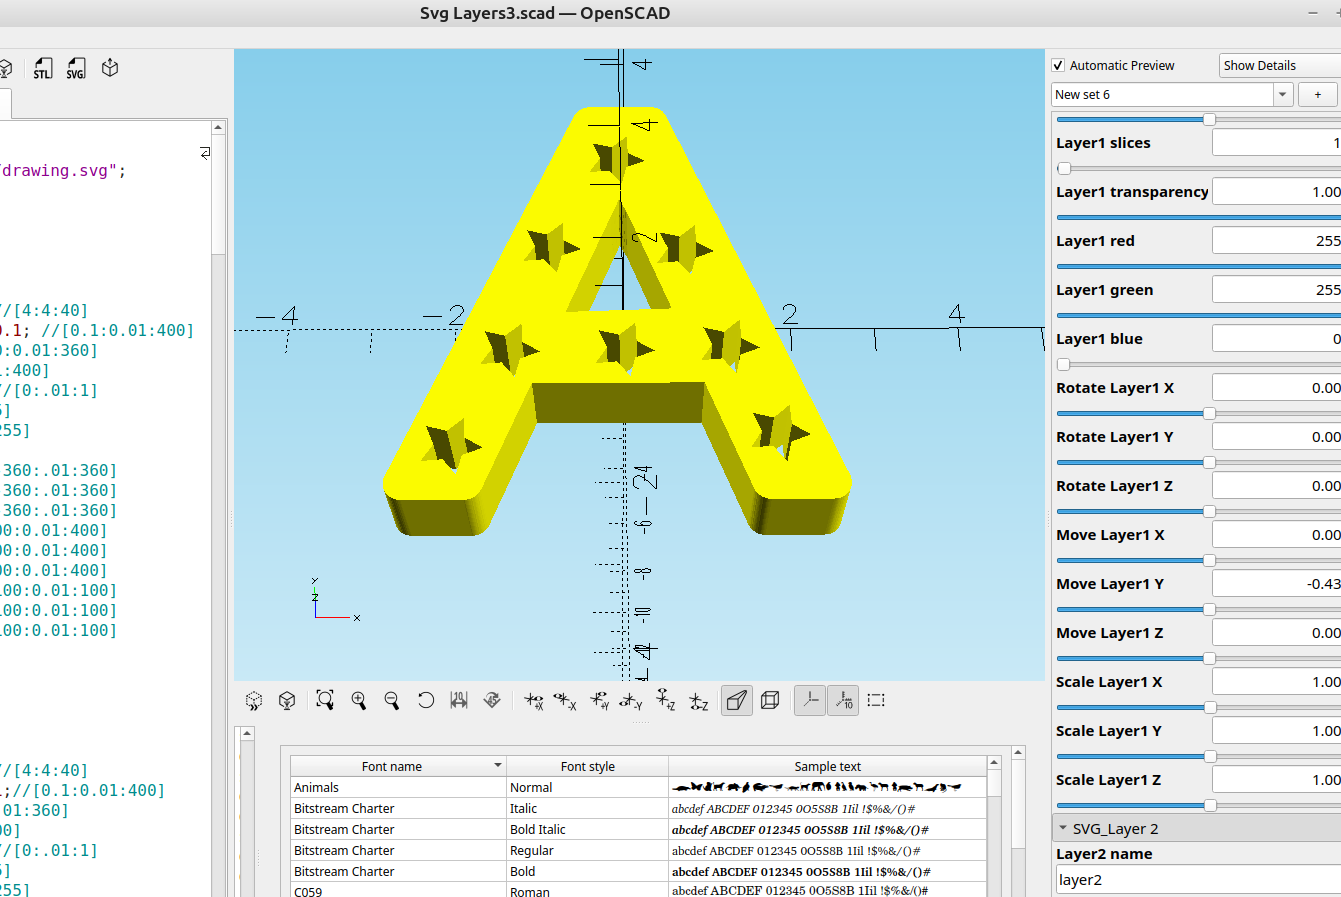Click the Font style column header

(587, 766)
